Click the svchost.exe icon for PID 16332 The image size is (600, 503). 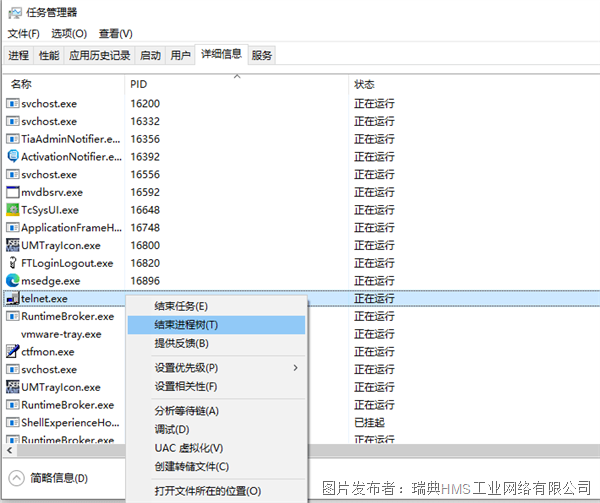tap(13, 121)
